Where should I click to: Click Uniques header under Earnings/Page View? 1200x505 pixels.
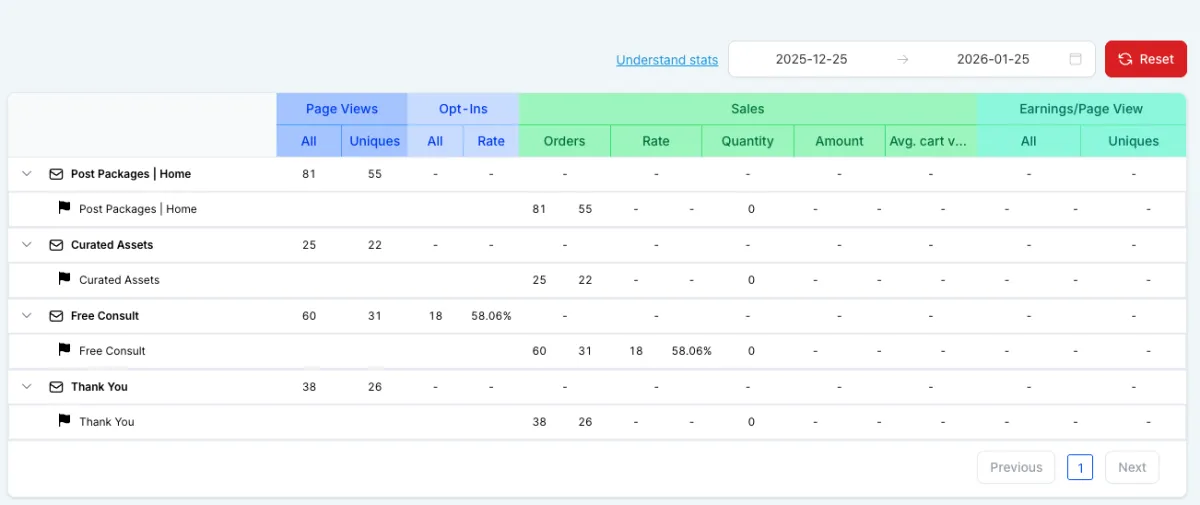pyautogui.click(x=1133, y=141)
